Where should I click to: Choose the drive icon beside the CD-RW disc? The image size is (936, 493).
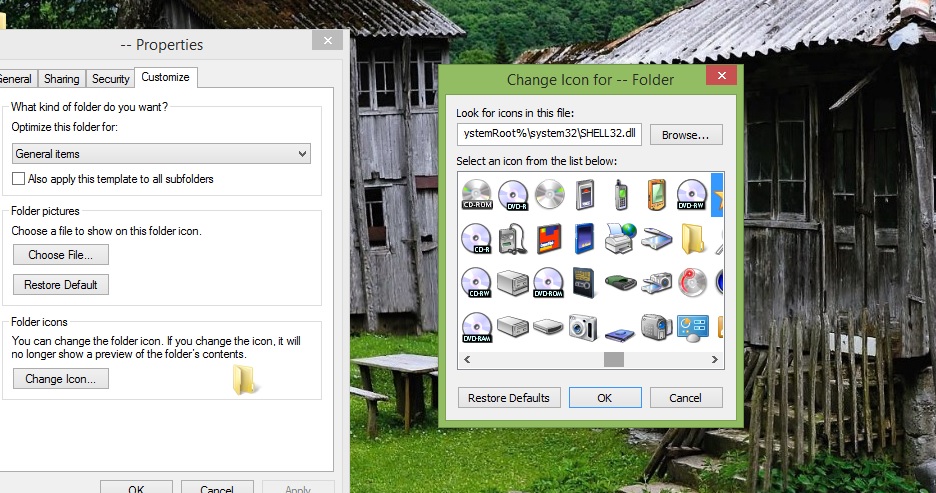click(513, 283)
